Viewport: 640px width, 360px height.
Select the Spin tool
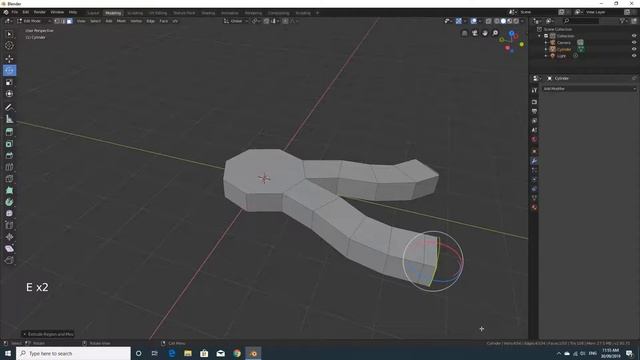pos(9,202)
